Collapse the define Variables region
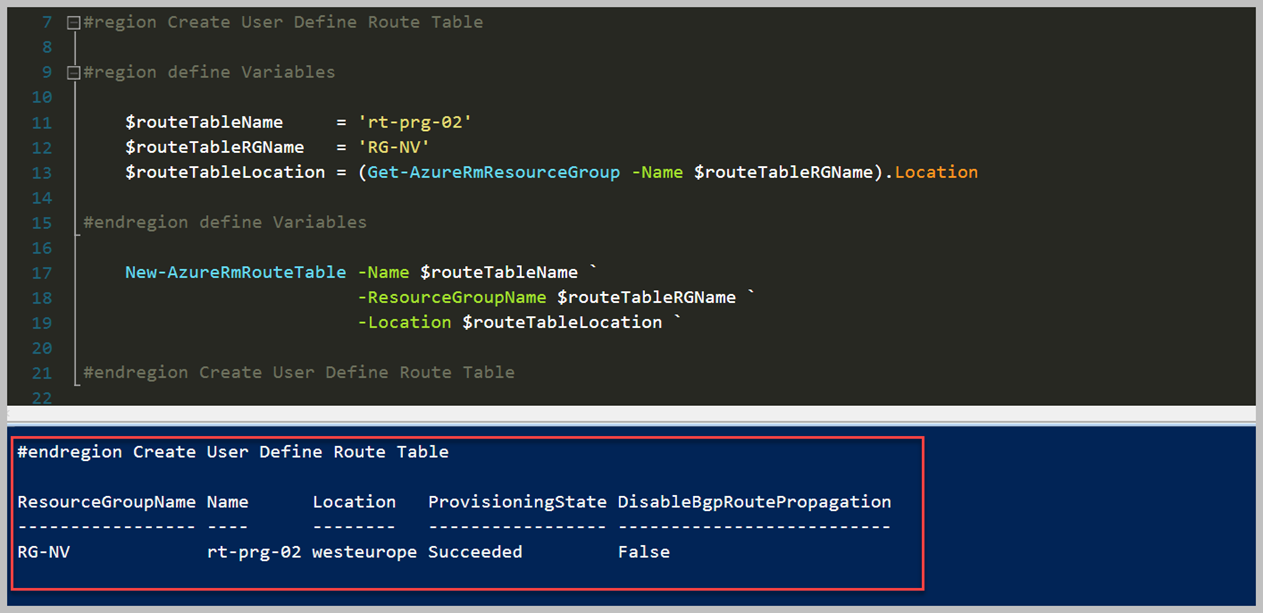The image size is (1263, 613). coord(73,72)
